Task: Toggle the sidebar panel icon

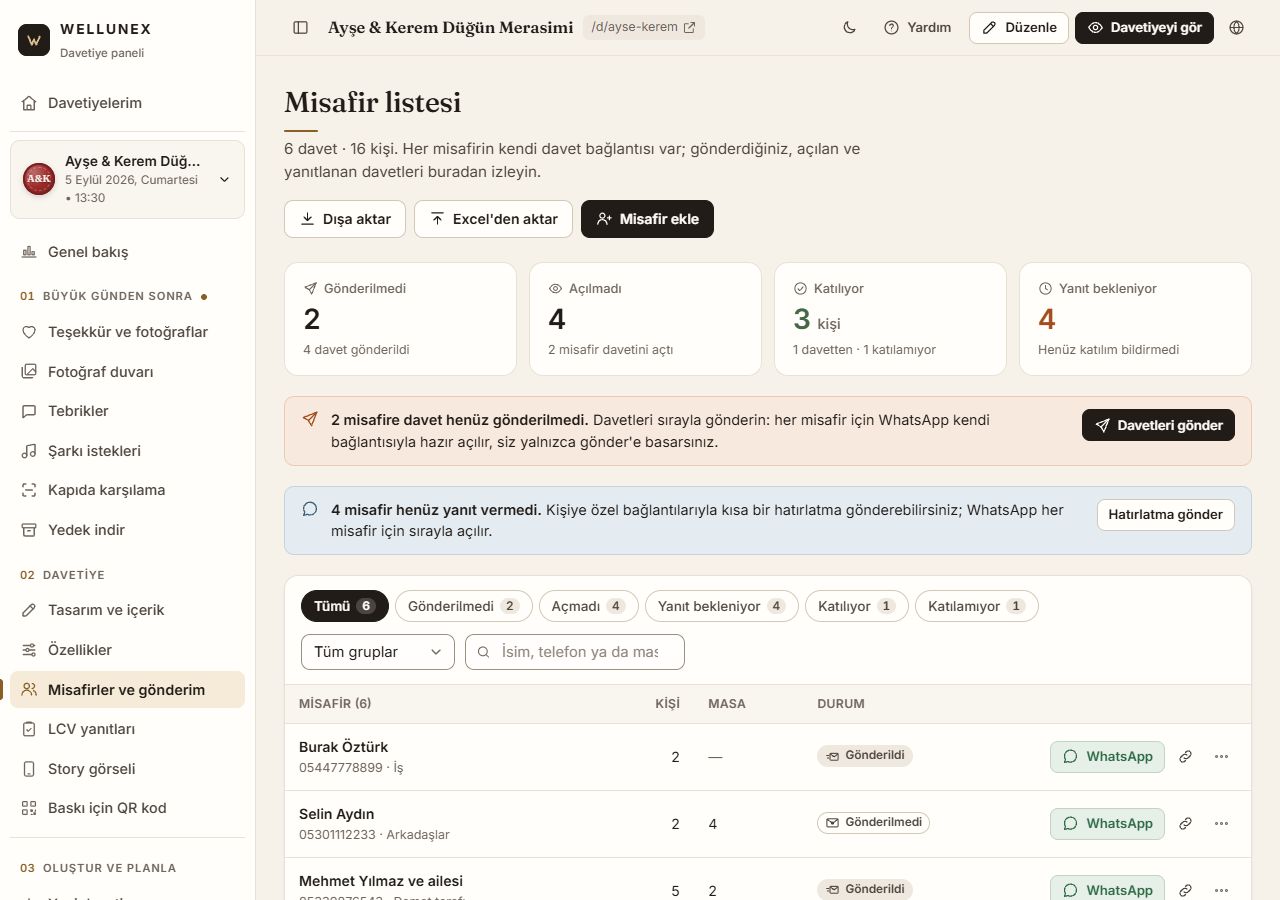Action: point(300,28)
